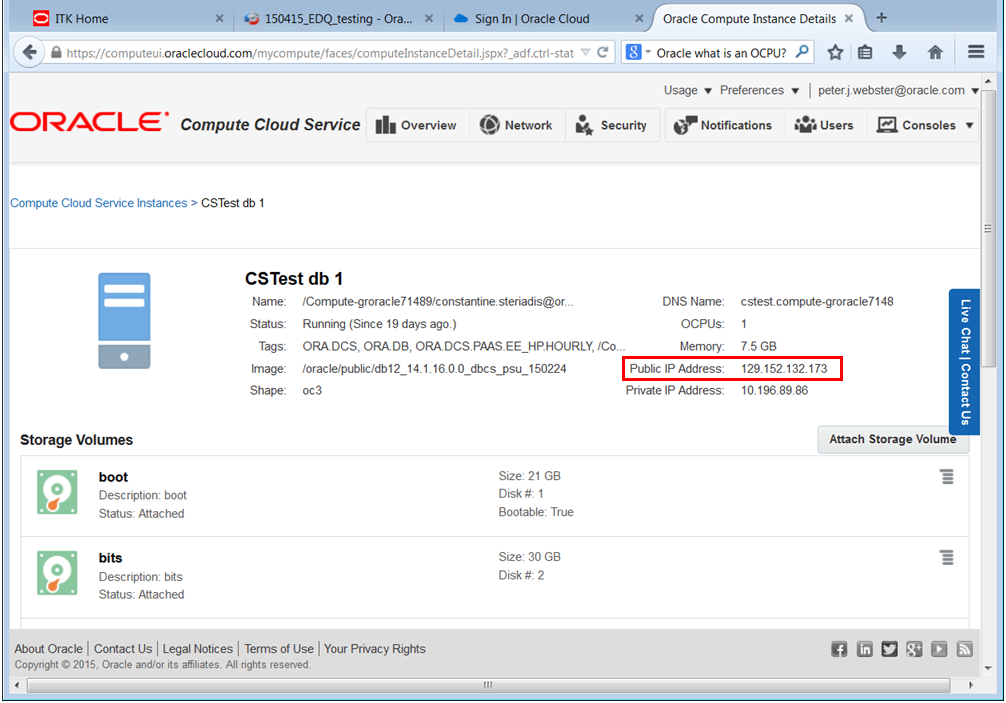This screenshot has width=1006, height=703.
Task: Open the Usage dropdown
Action: coord(688,90)
